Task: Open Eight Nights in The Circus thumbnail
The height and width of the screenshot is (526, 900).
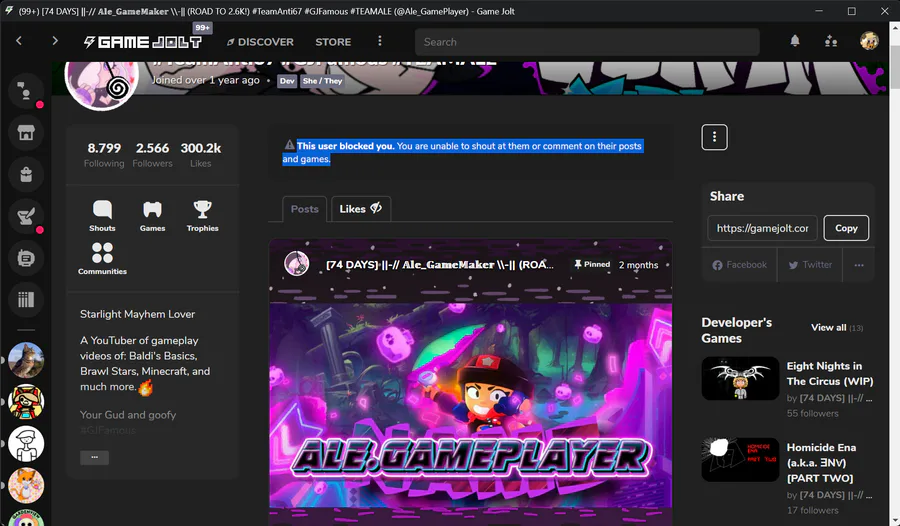Action: [740, 378]
